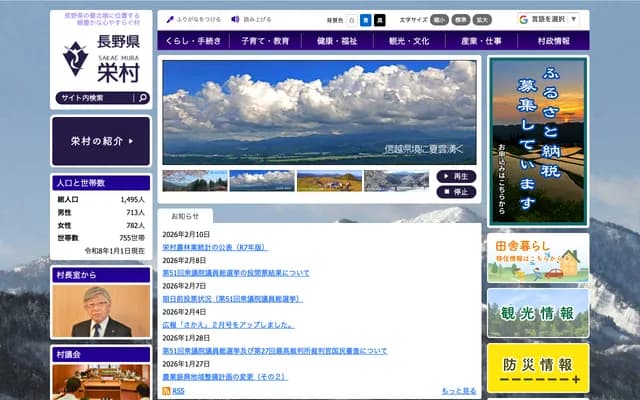The height and width of the screenshot is (400, 640).
Task: Click the read-aloud speaker icon
Action: pos(235,19)
